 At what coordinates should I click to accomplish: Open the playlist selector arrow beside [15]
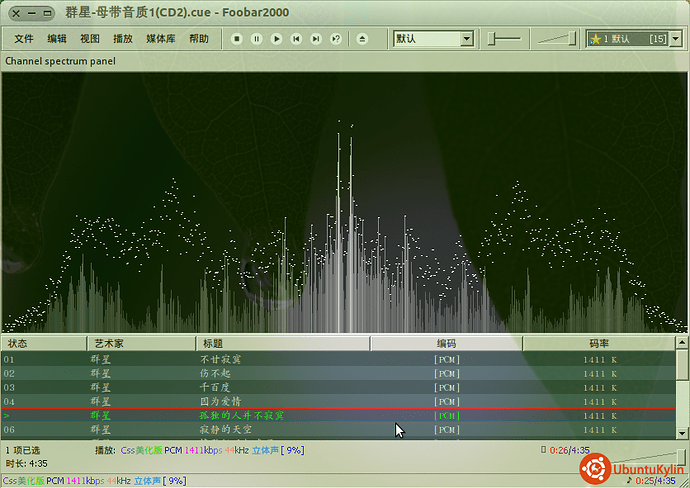[676, 39]
